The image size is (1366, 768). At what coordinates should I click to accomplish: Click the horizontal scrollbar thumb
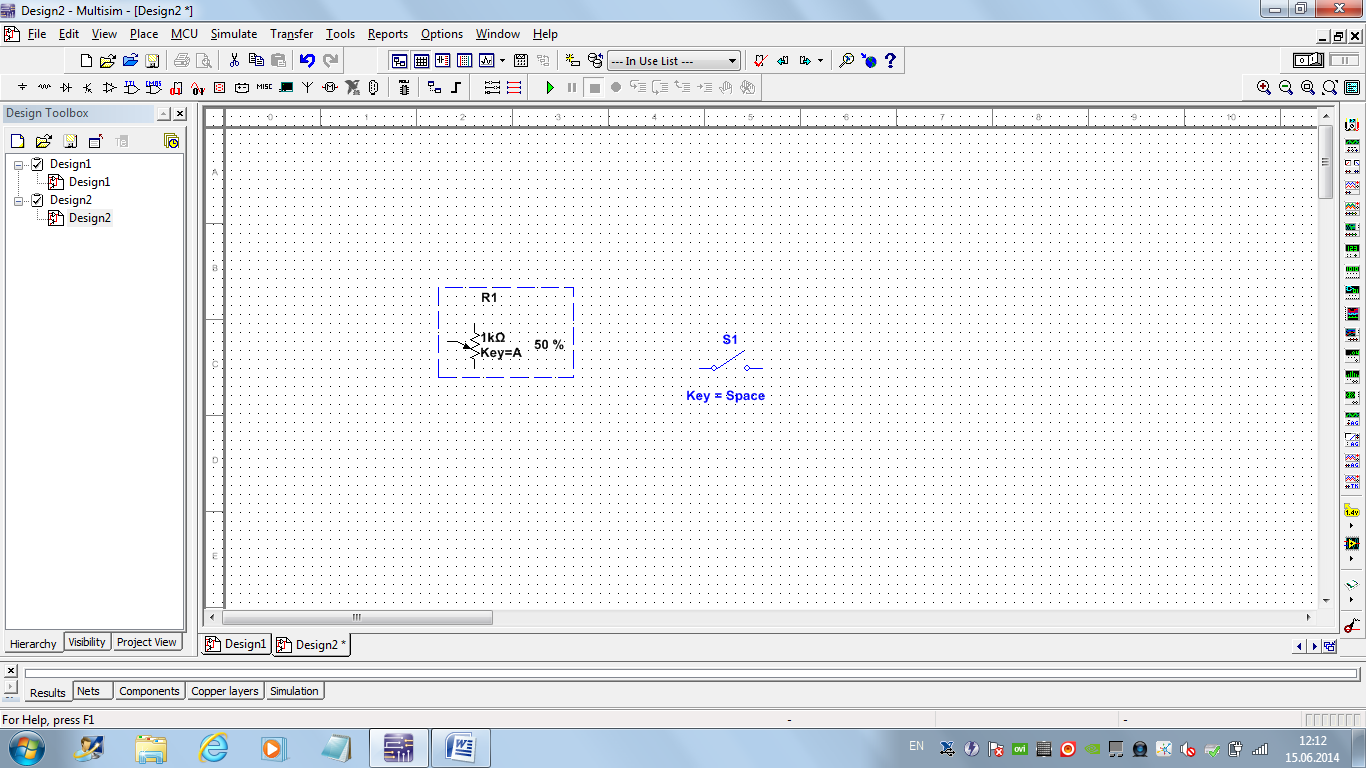tap(357, 617)
